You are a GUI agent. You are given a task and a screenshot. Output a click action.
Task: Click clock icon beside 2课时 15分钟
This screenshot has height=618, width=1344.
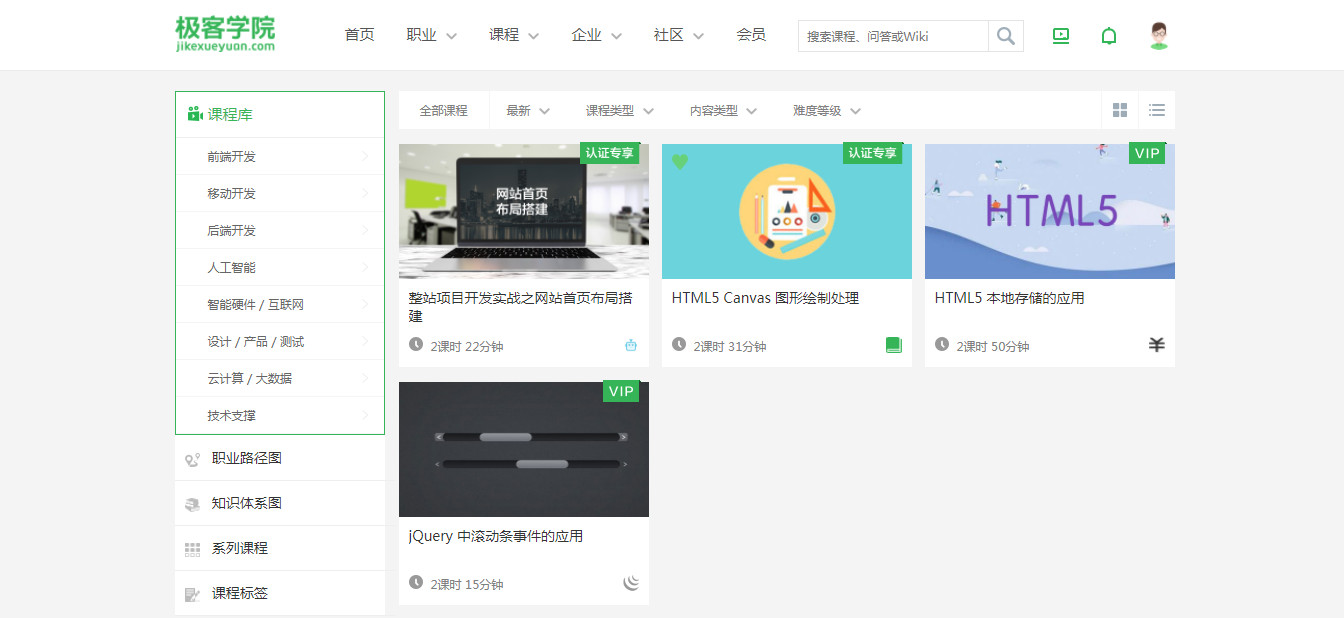[x=416, y=583]
